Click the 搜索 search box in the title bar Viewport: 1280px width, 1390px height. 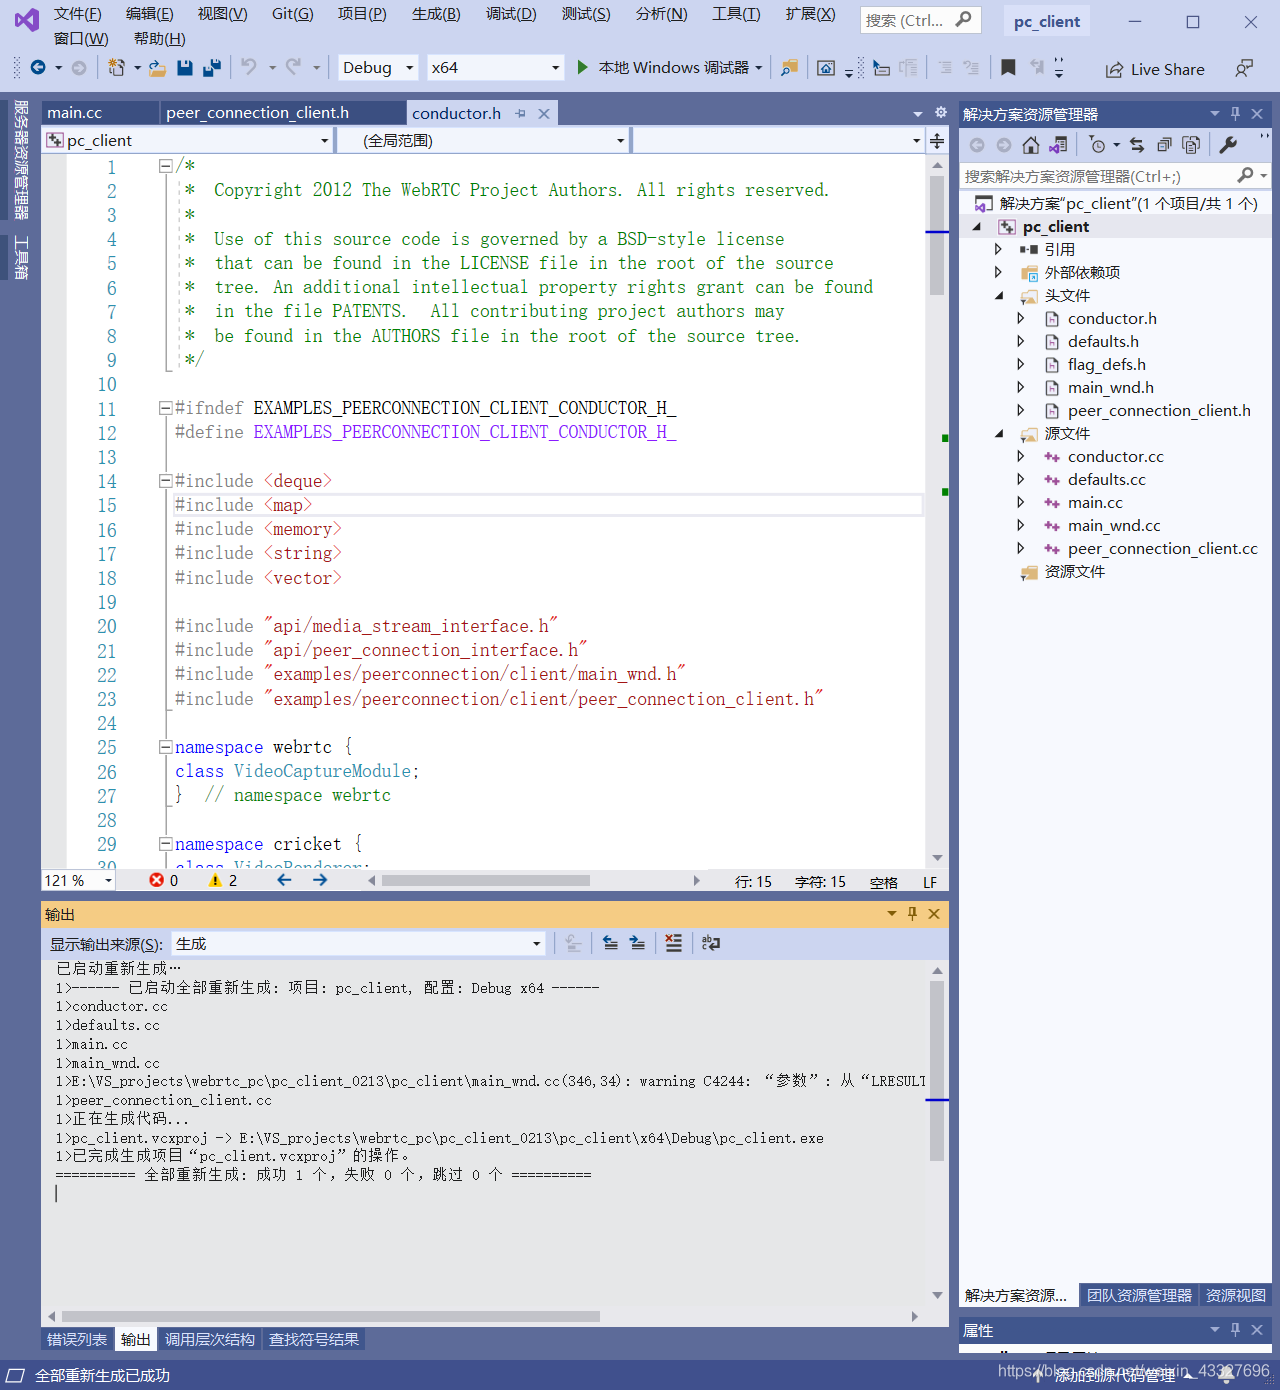pos(920,20)
